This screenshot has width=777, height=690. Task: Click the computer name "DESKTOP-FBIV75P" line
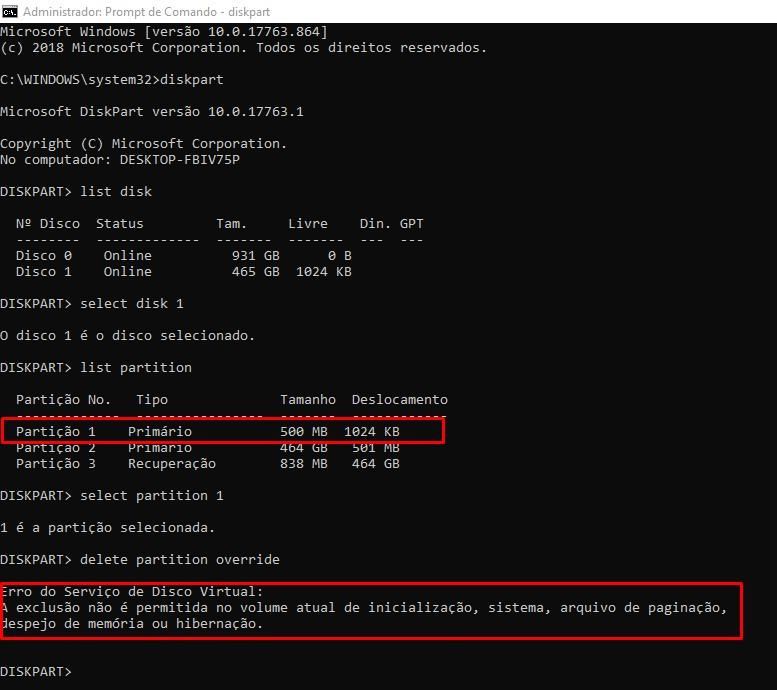[x=120, y=160]
